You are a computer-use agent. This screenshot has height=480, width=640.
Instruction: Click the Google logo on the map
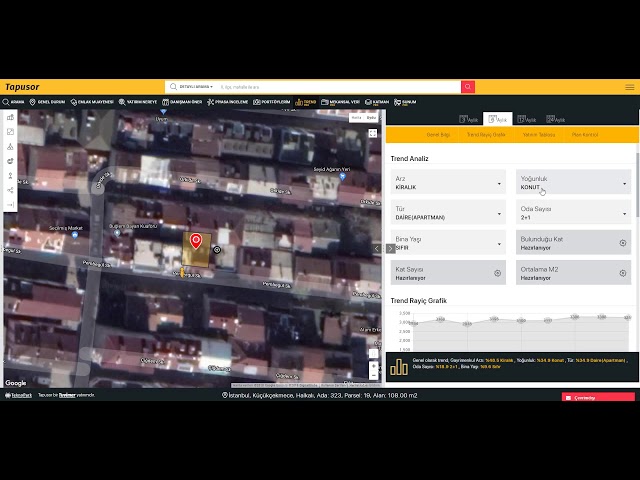point(16,383)
